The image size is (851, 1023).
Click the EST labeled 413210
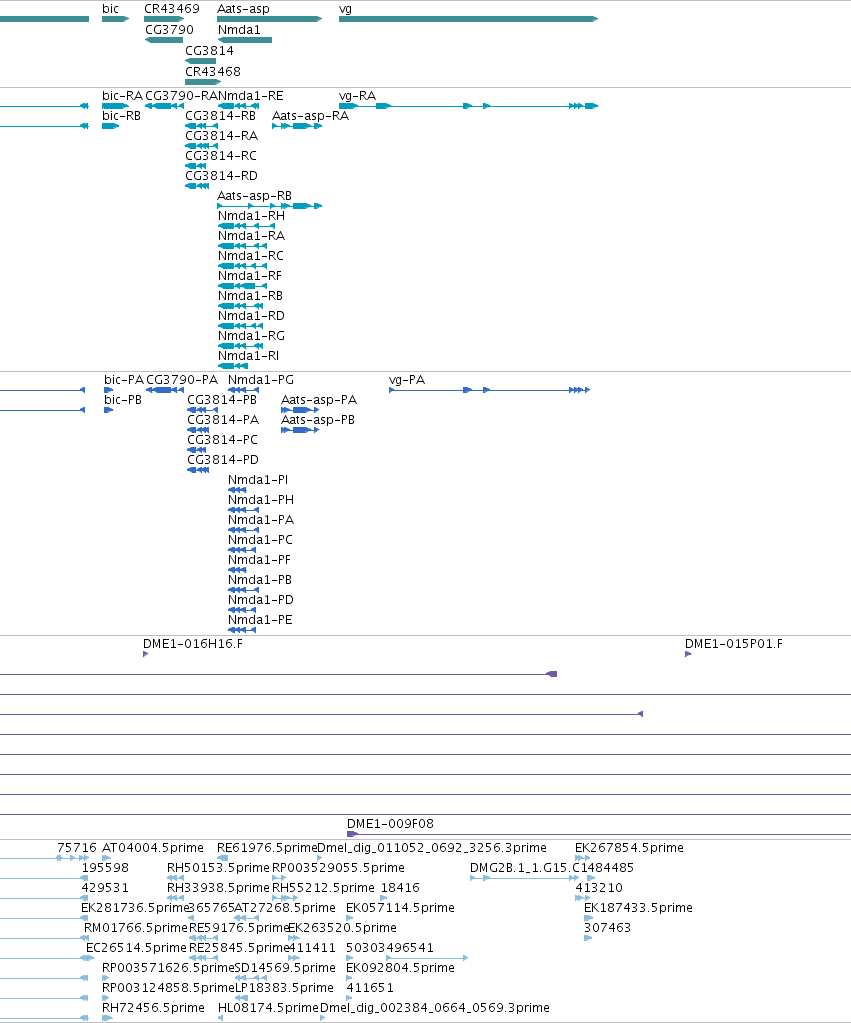point(599,888)
